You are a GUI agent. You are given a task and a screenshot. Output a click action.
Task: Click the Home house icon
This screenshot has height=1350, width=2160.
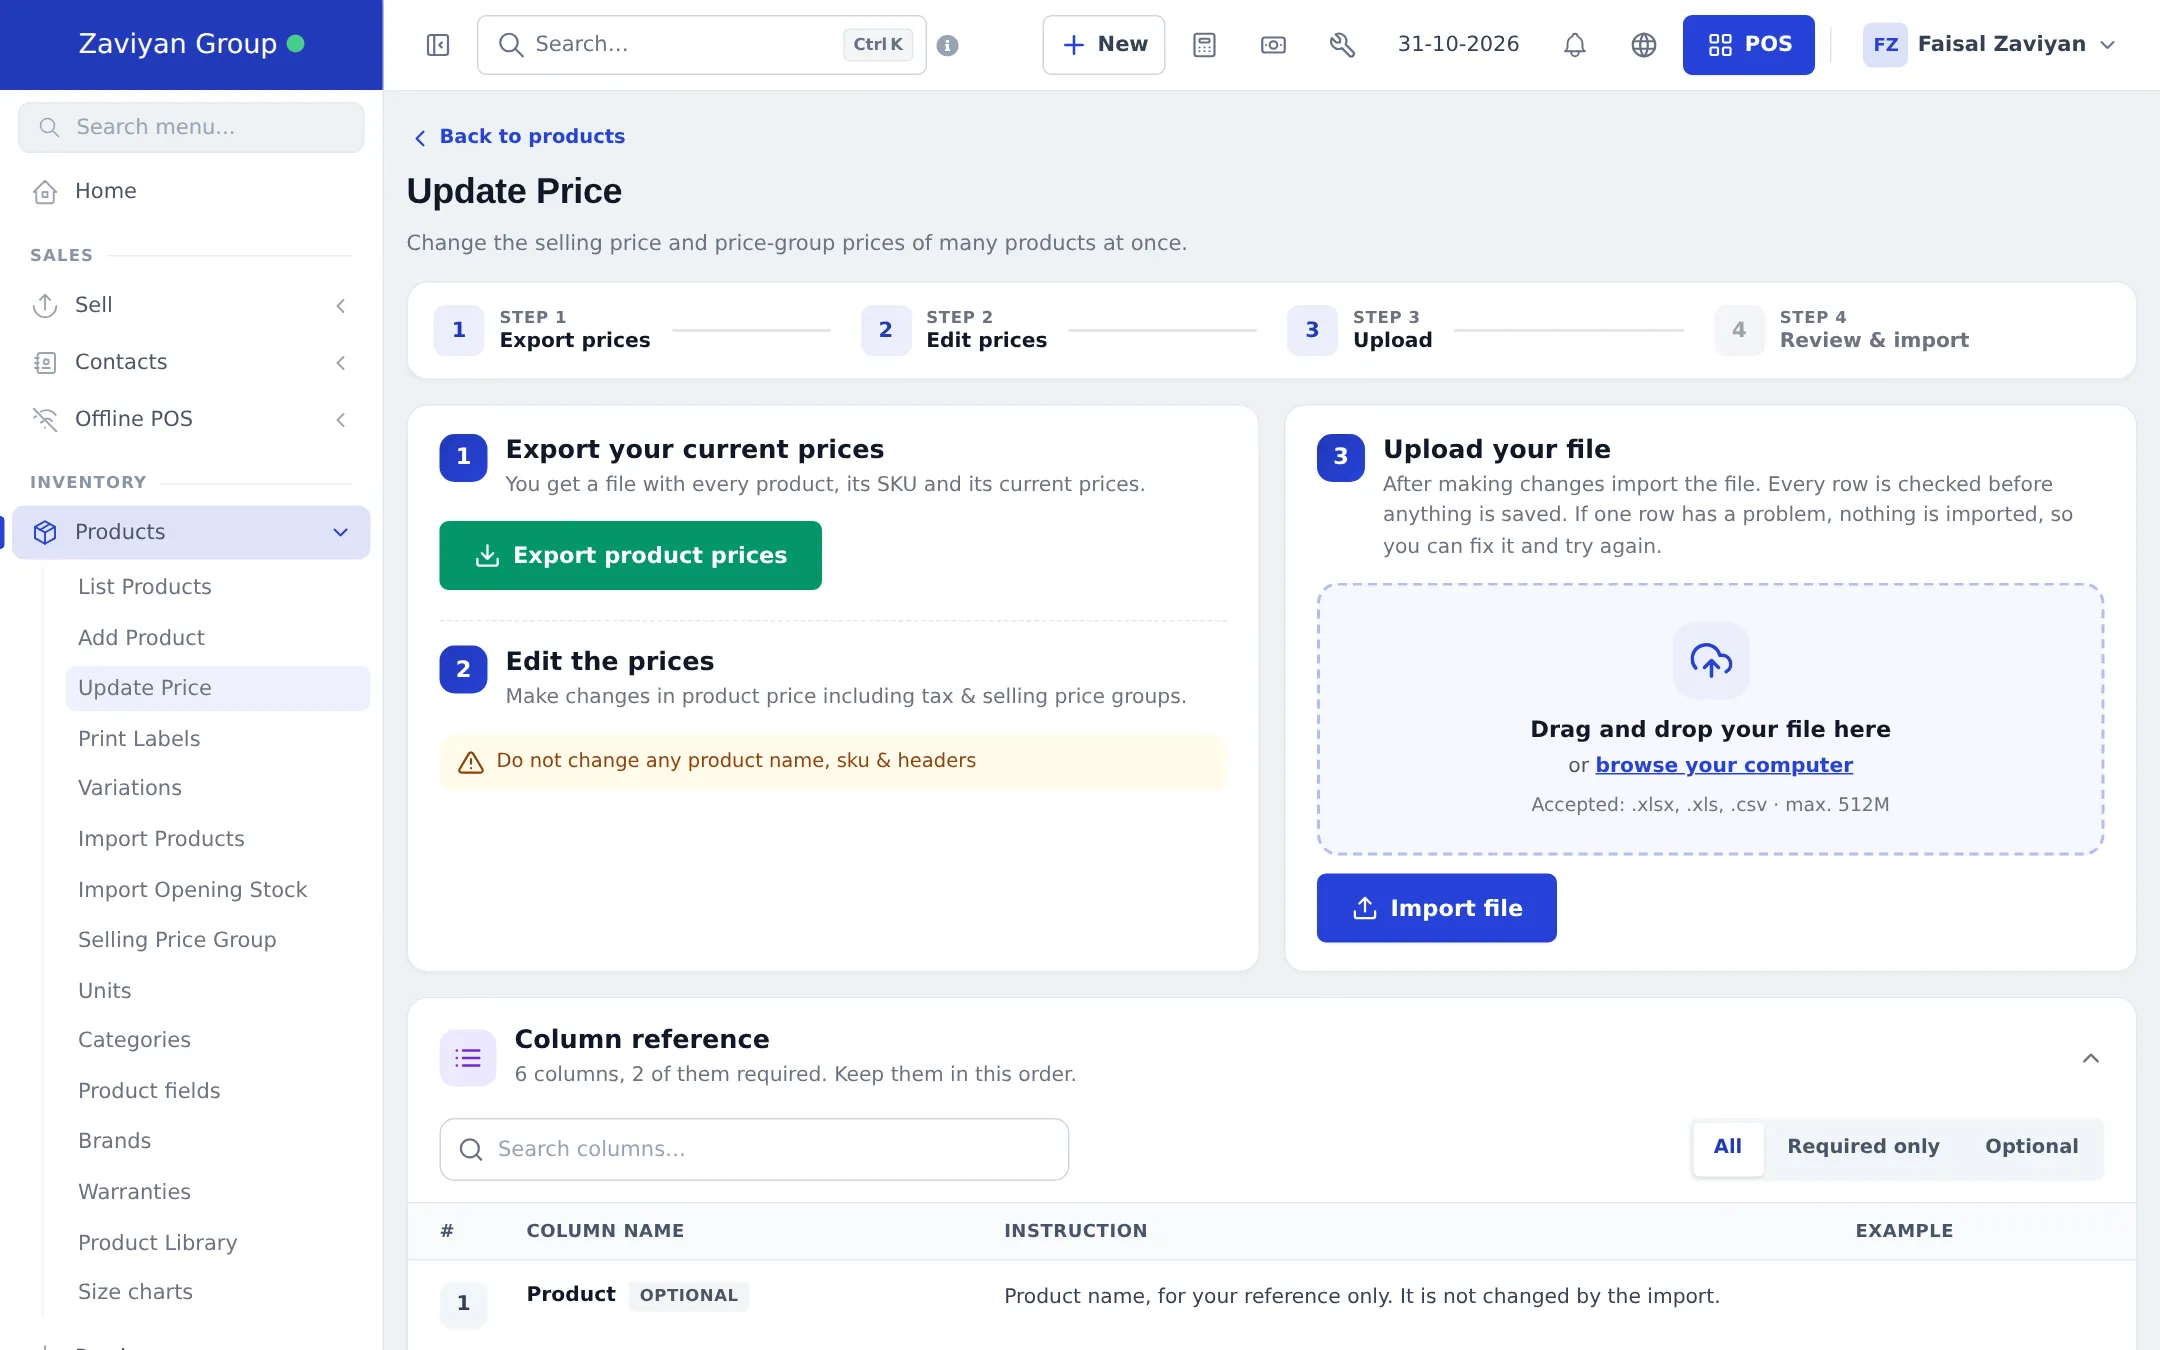coord(45,192)
